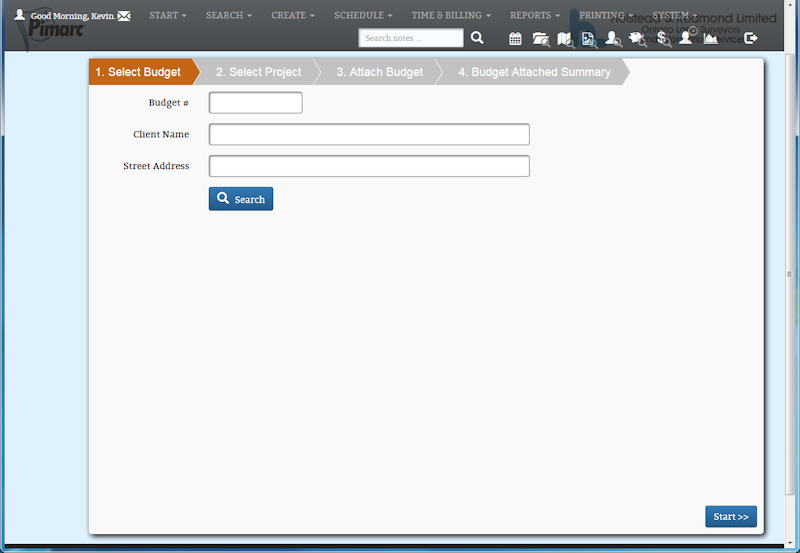Open the map search icon
Image resolution: width=800 pixels, height=553 pixels.
(x=565, y=39)
